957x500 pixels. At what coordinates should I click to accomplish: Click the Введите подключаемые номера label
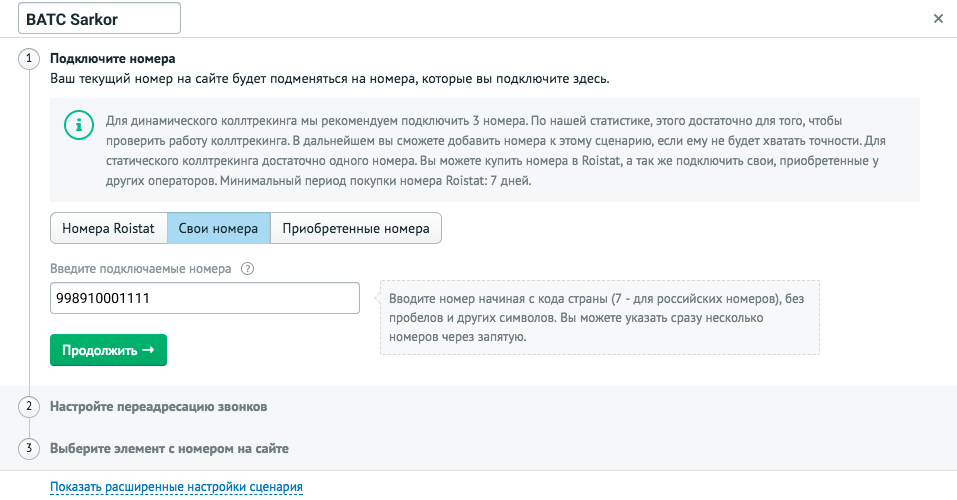(141, 269)
